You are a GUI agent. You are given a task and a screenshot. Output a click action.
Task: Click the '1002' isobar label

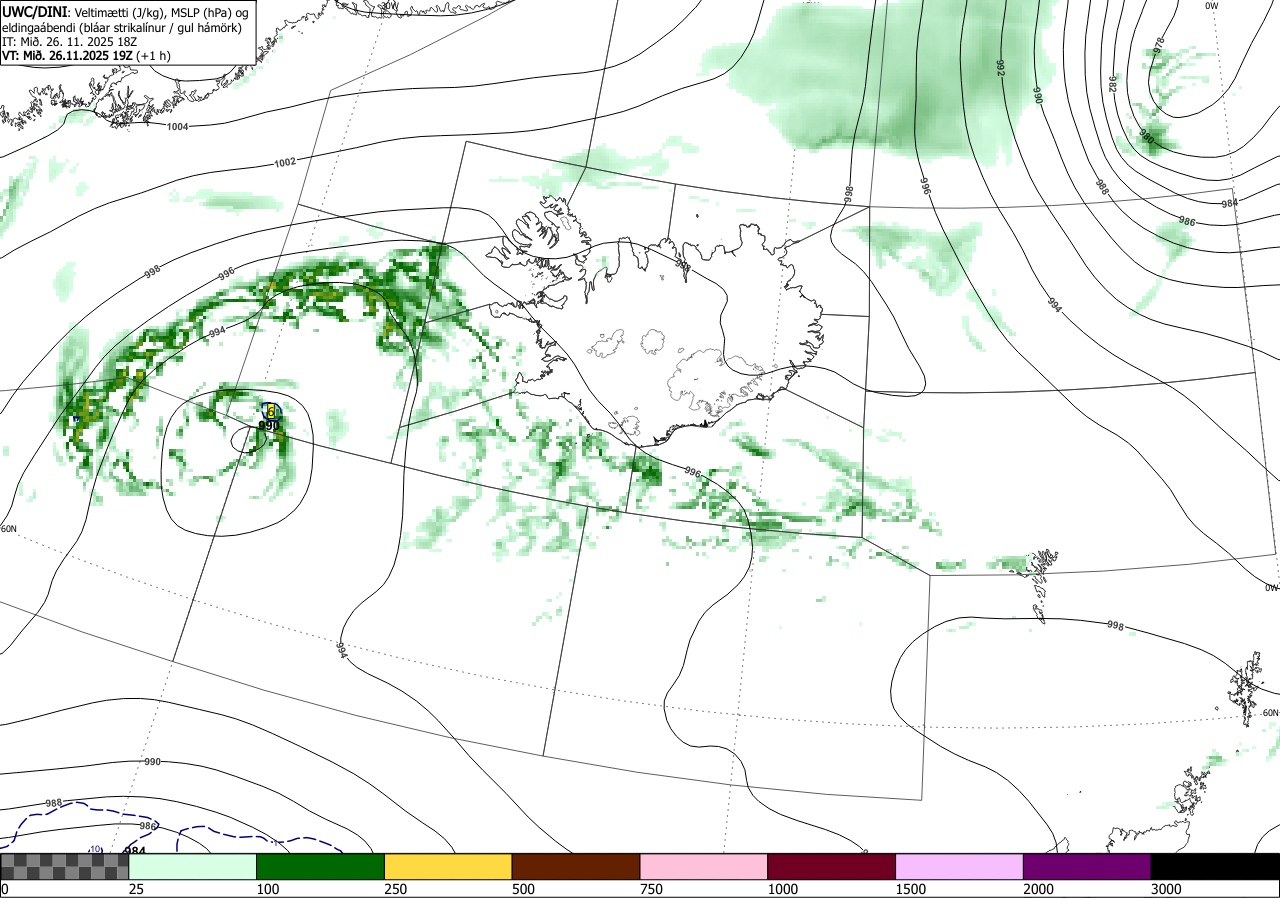[285, 162]
